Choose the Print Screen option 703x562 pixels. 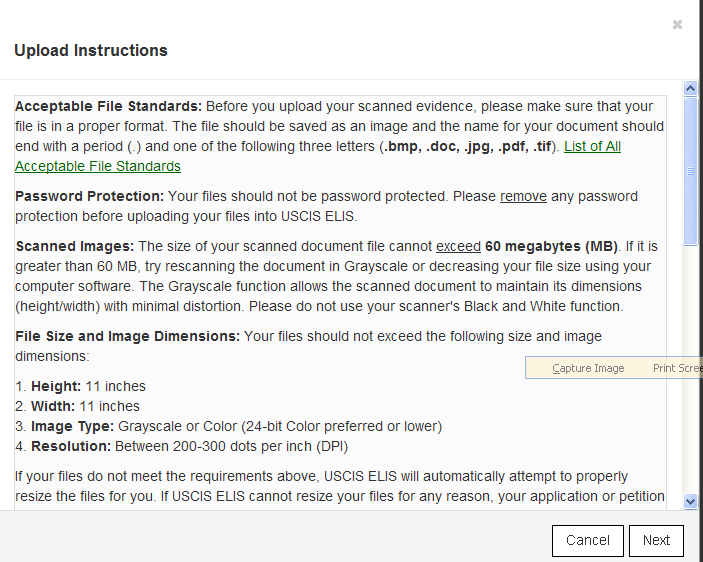[x=677, y=368]
